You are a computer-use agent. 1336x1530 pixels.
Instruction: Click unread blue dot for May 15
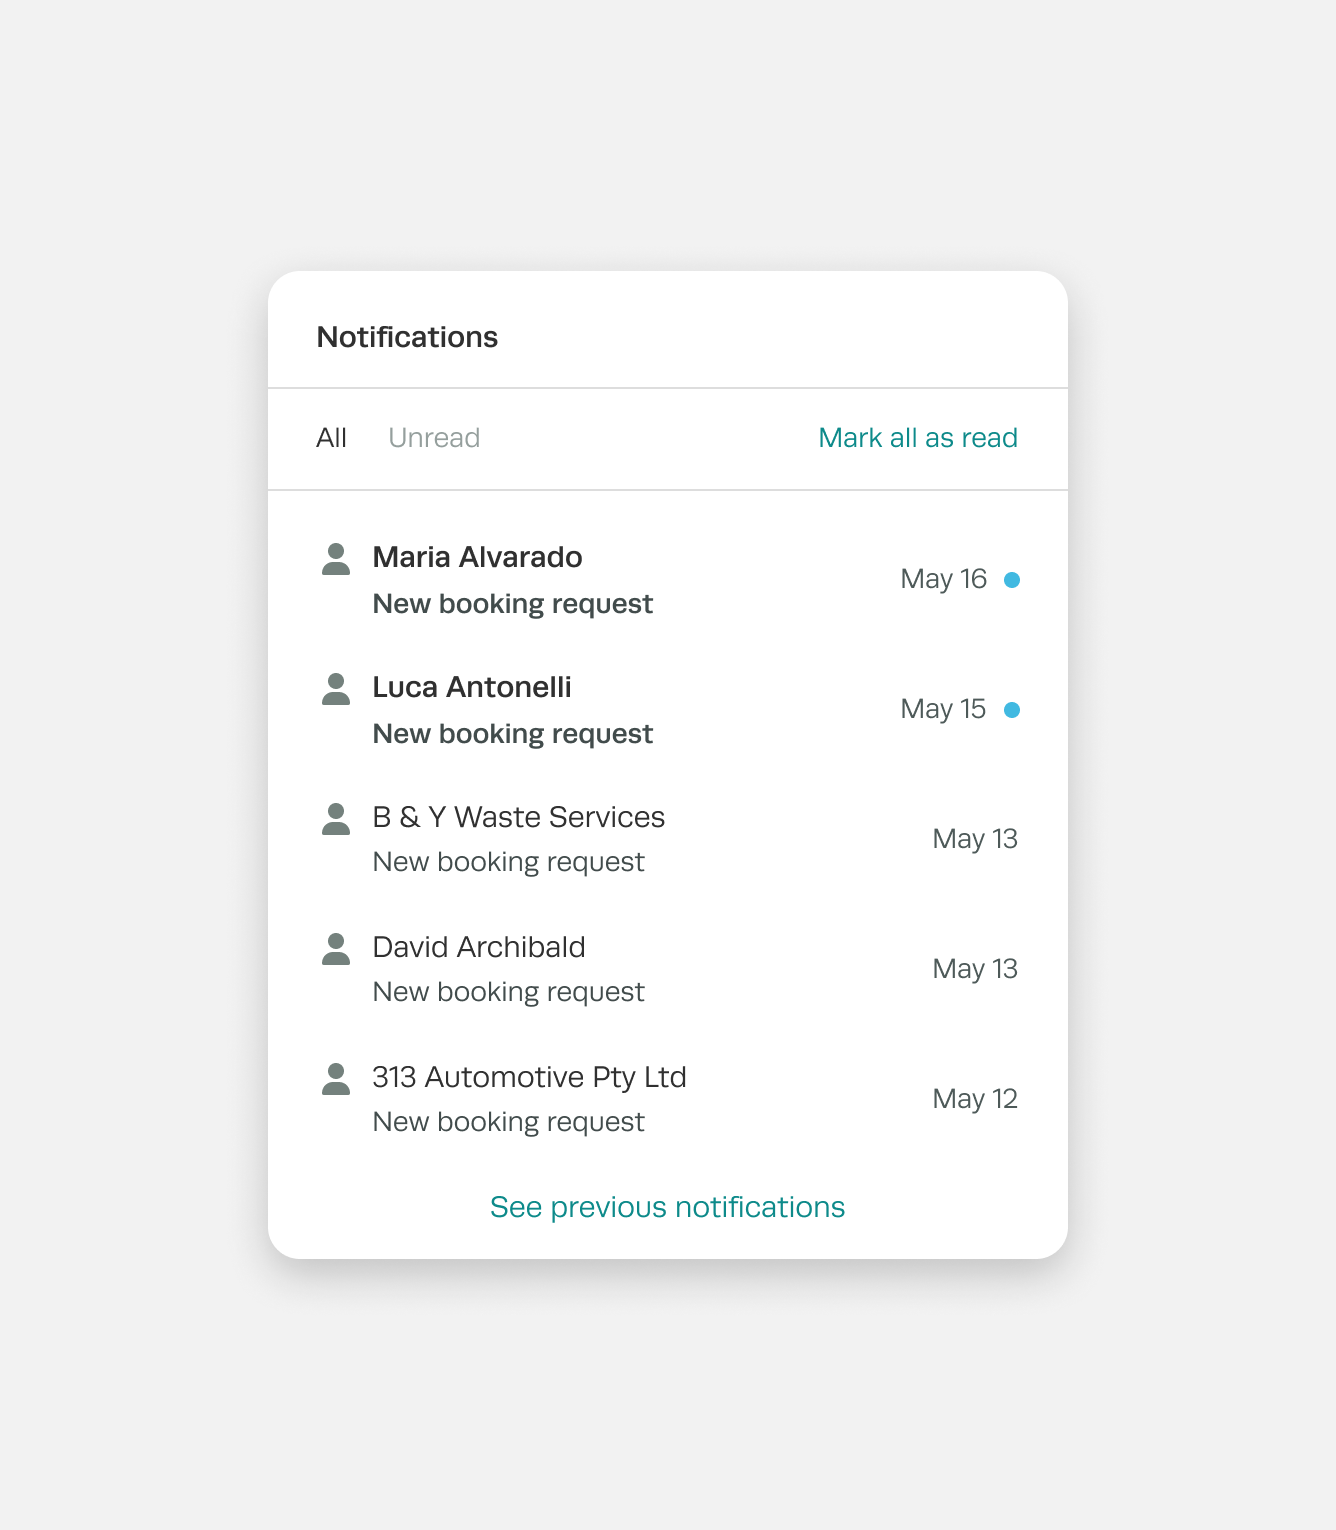1011,710
